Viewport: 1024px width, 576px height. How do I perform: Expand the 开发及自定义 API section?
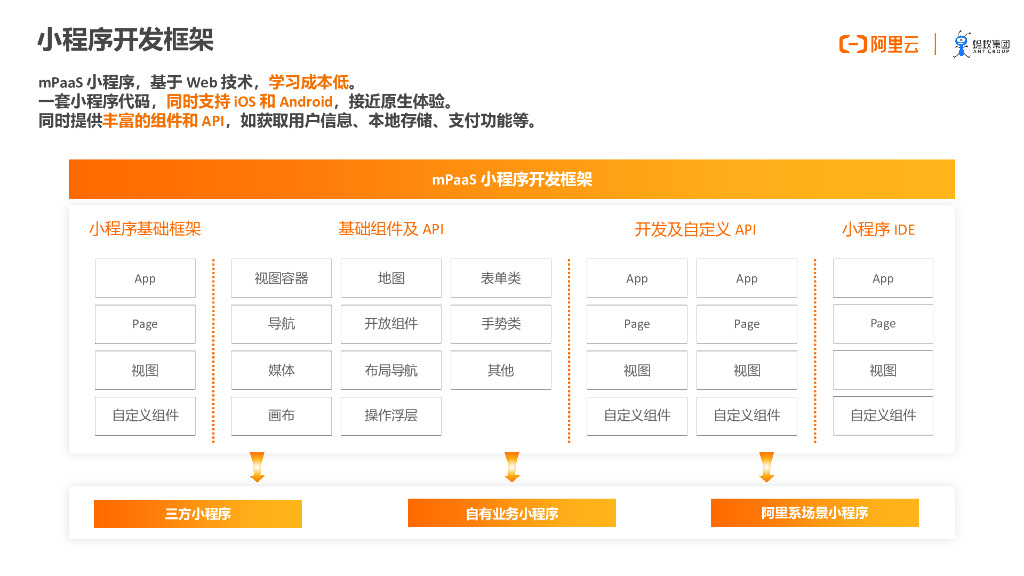tap(694, 229)
